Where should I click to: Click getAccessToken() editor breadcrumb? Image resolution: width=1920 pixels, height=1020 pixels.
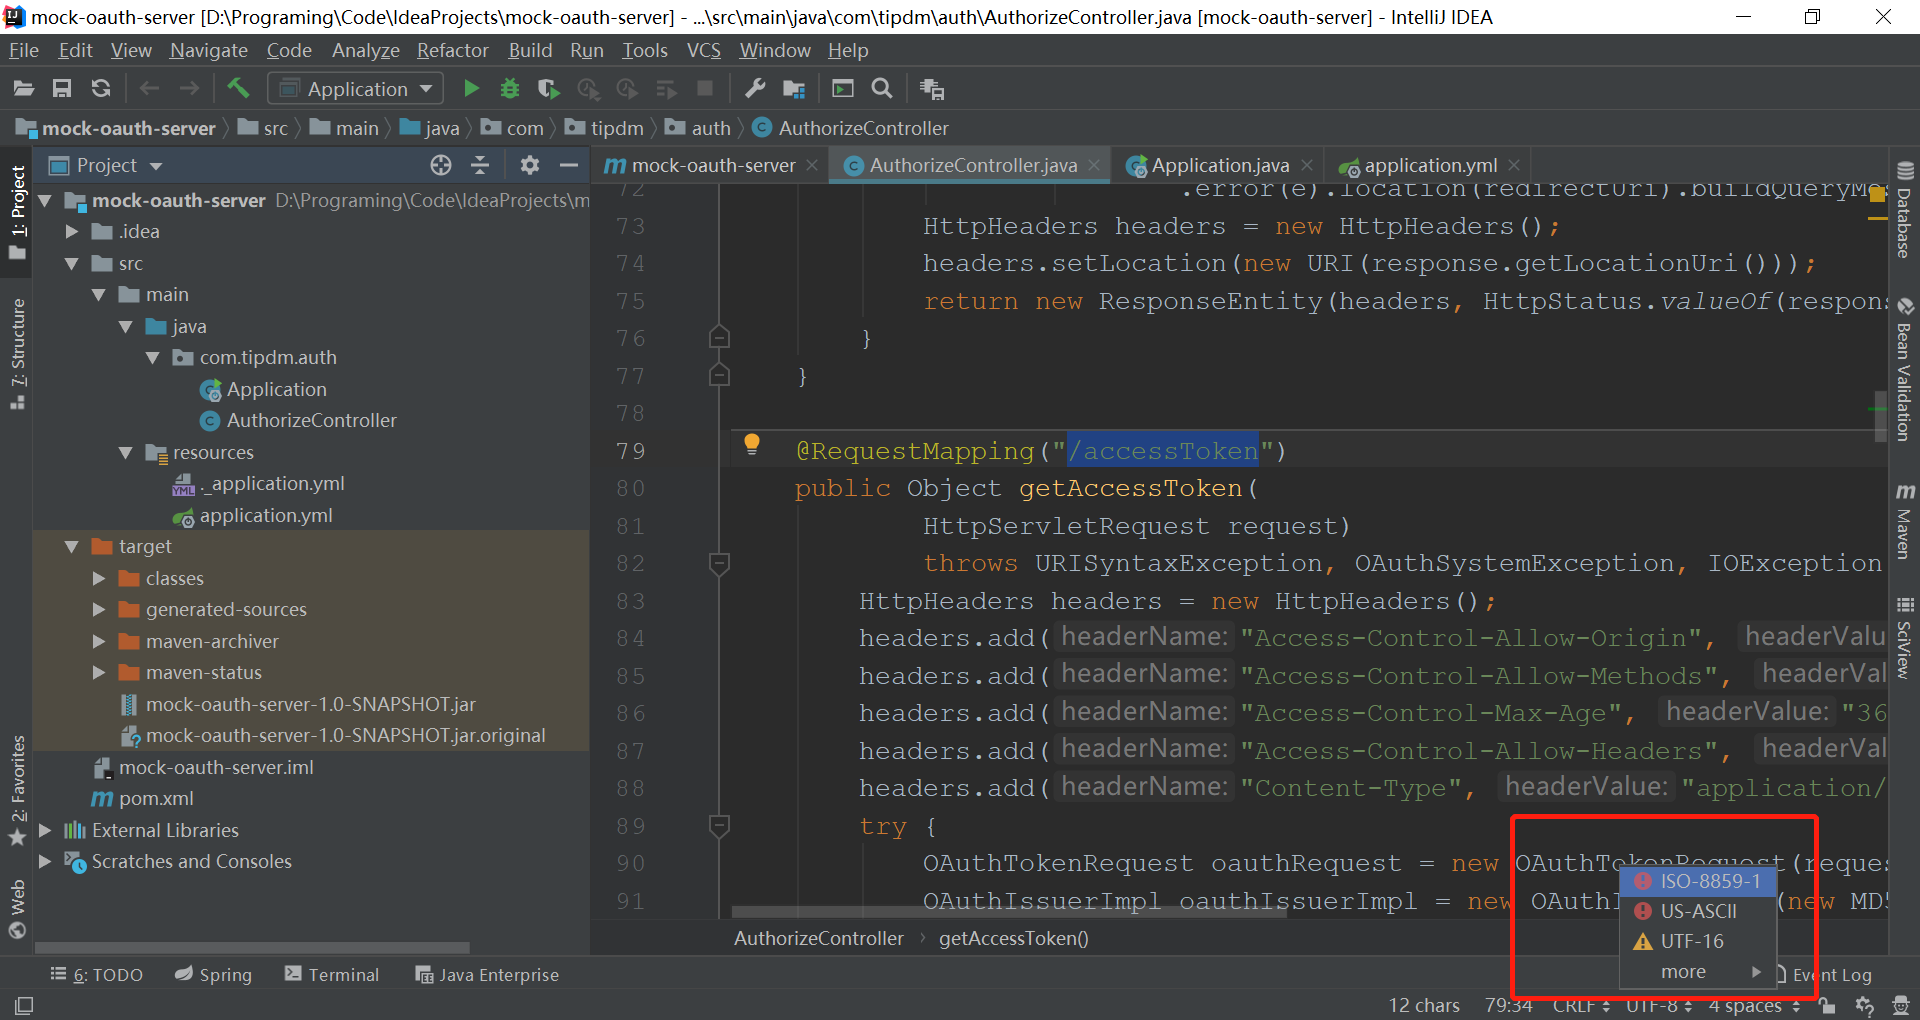(1013, 939)
